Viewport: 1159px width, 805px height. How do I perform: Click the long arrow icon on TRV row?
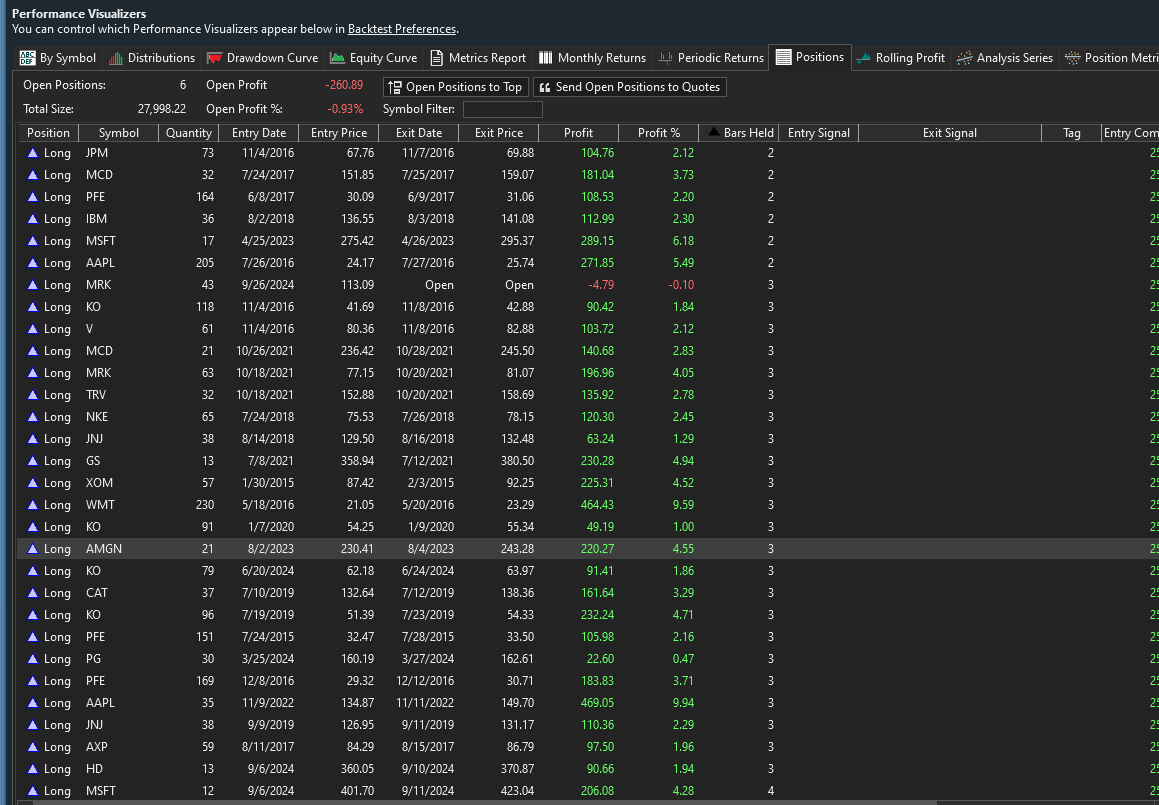click(32, 395)
